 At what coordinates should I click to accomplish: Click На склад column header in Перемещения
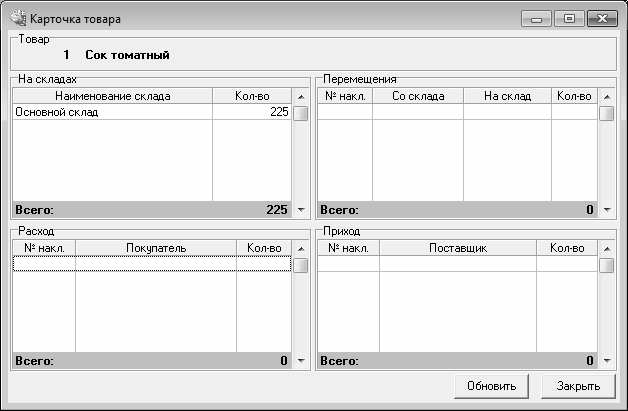(507, 96)
